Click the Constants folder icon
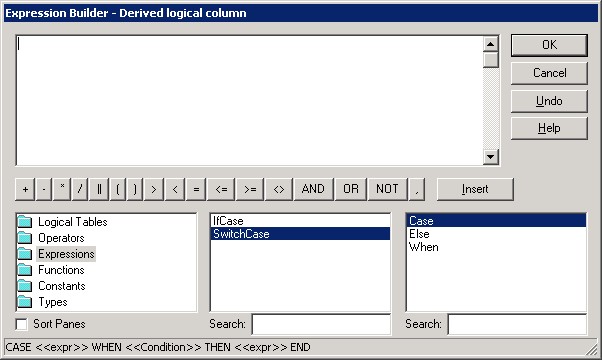The width and height of the screenshot is (602, 360). pos(25,286)
